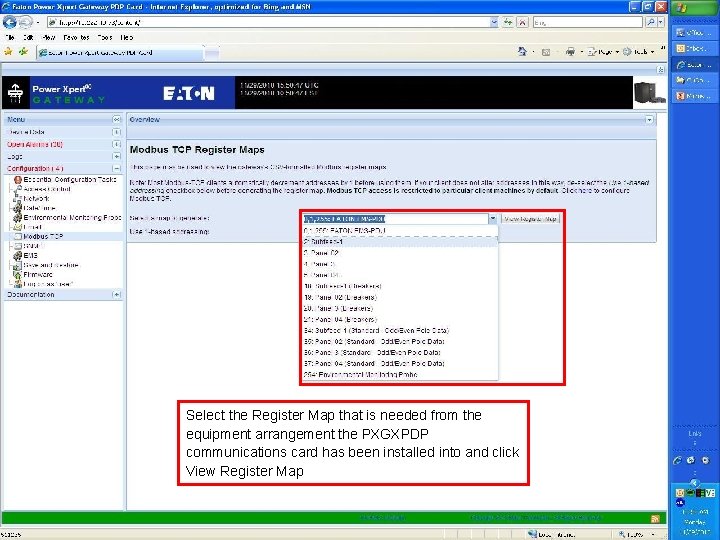Click the Date/Time gear icon
The image size is (720, 540).
coord(17,208)
